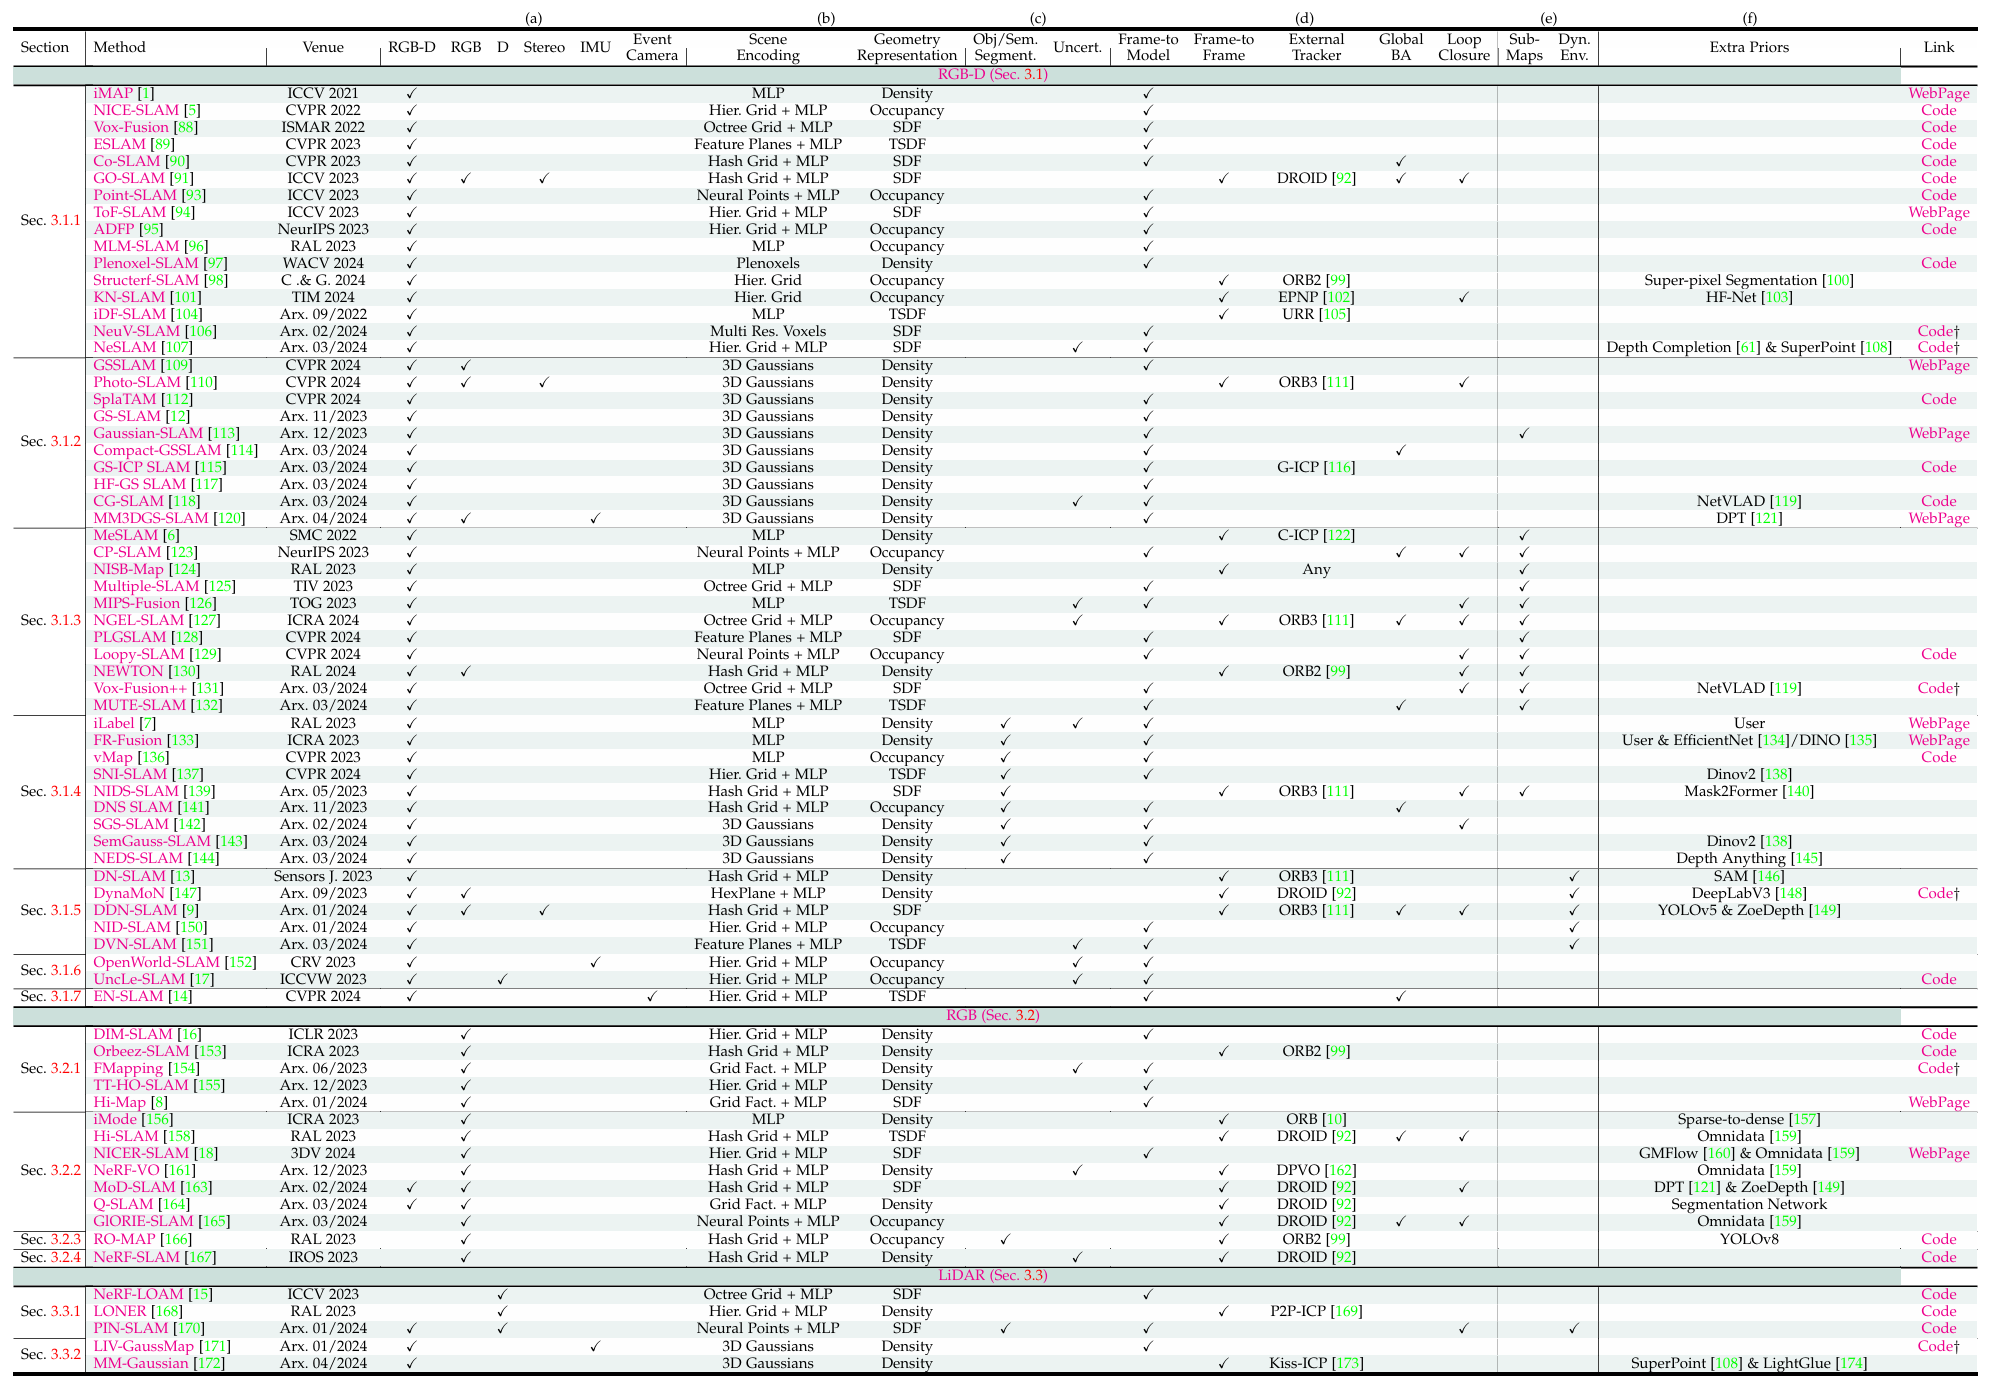Open the WebPage link for ToF-SLAM row
Image resolution: width=1994 pixels, height=1384 pixels.
[x=1938, y=212]
